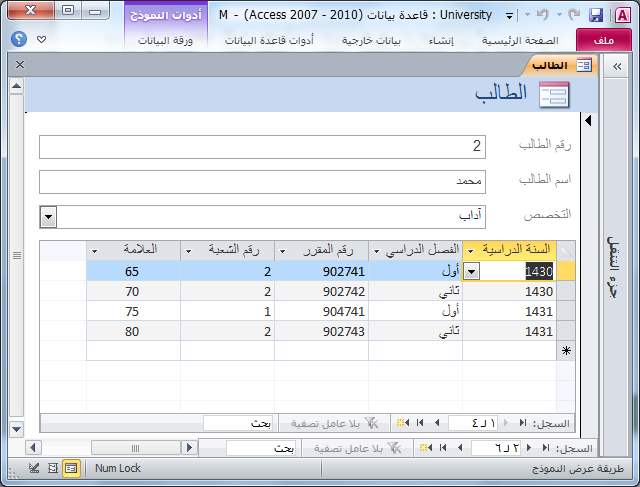Switch to Design View from status bar
The width and height of the screenshot is (640, 487).
35,468
